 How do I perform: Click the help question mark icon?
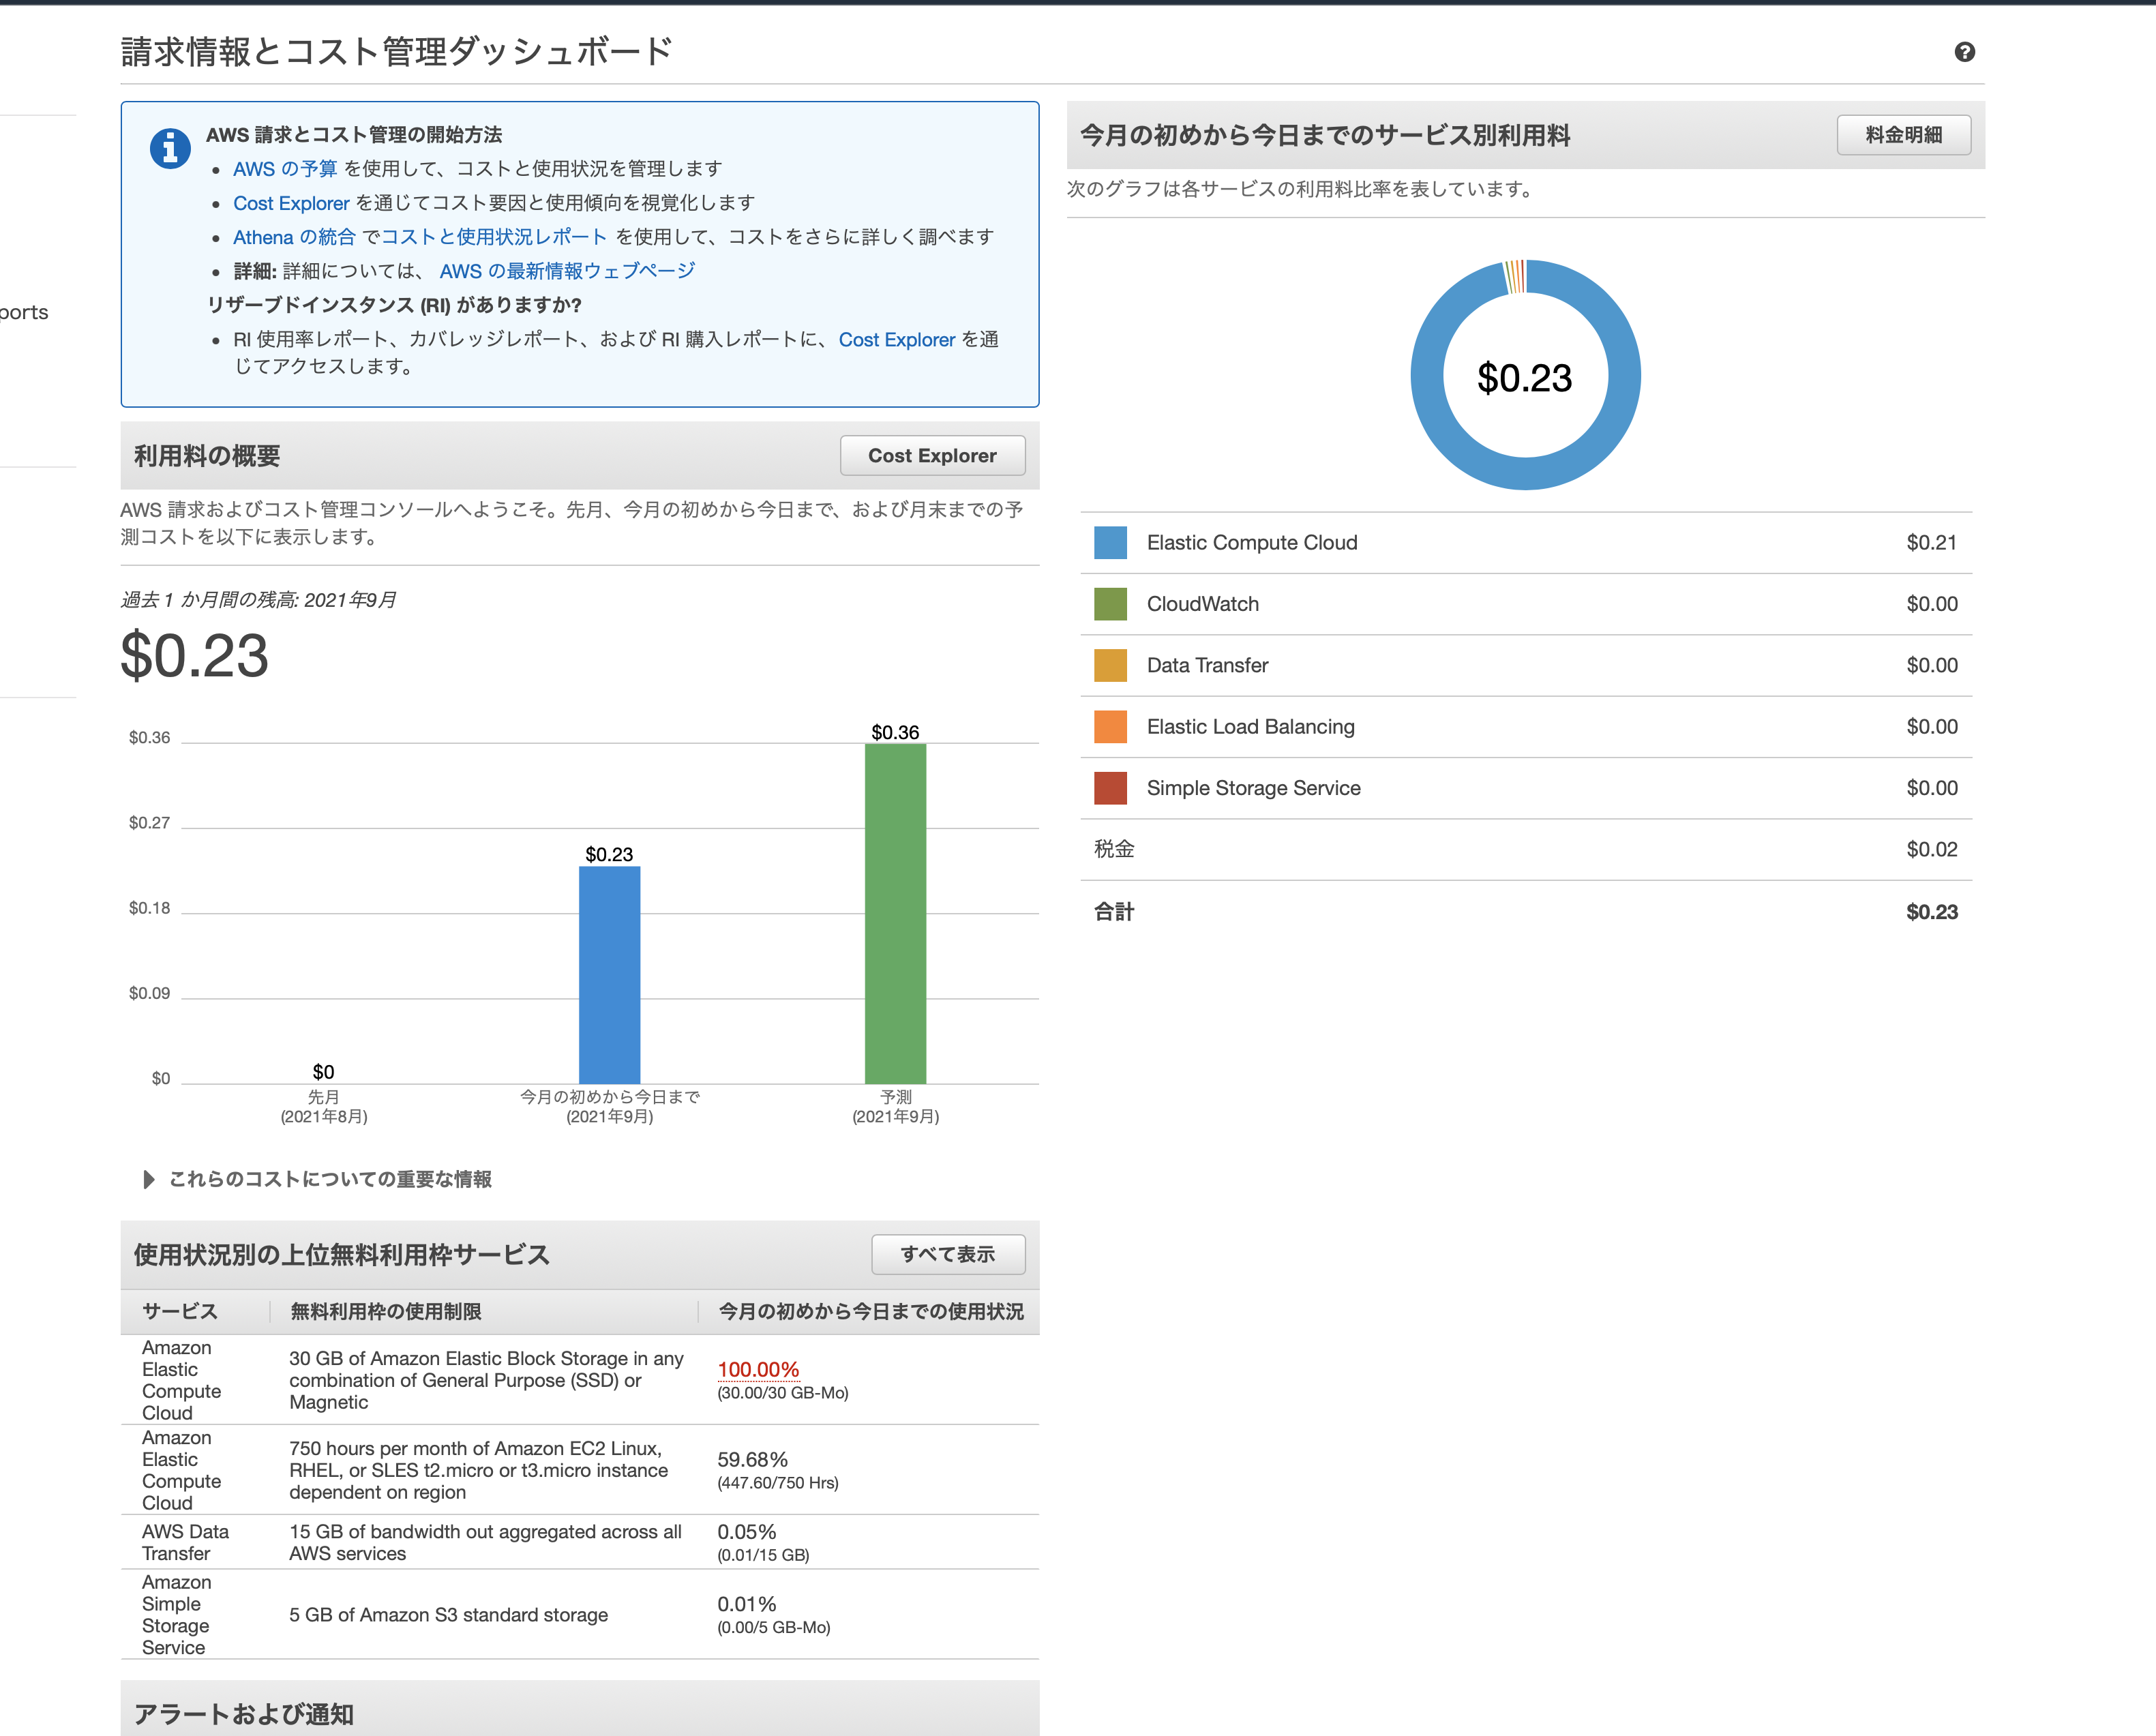click(x=1966, y=51)
